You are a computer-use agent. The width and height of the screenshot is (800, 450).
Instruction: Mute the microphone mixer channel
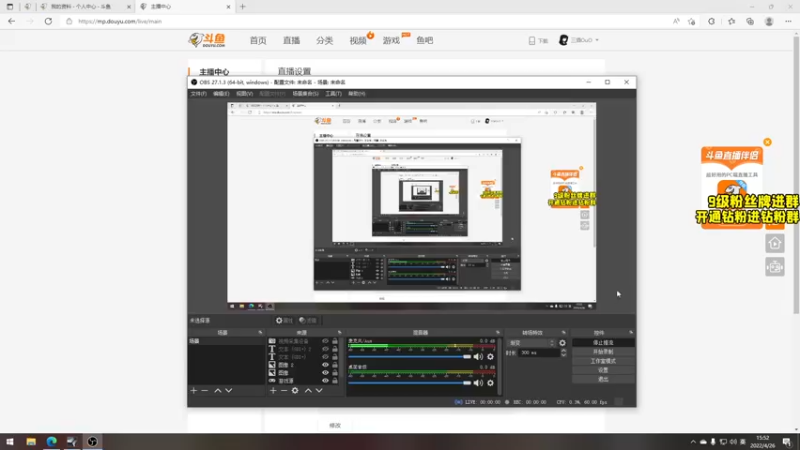(x=478, y=357)
